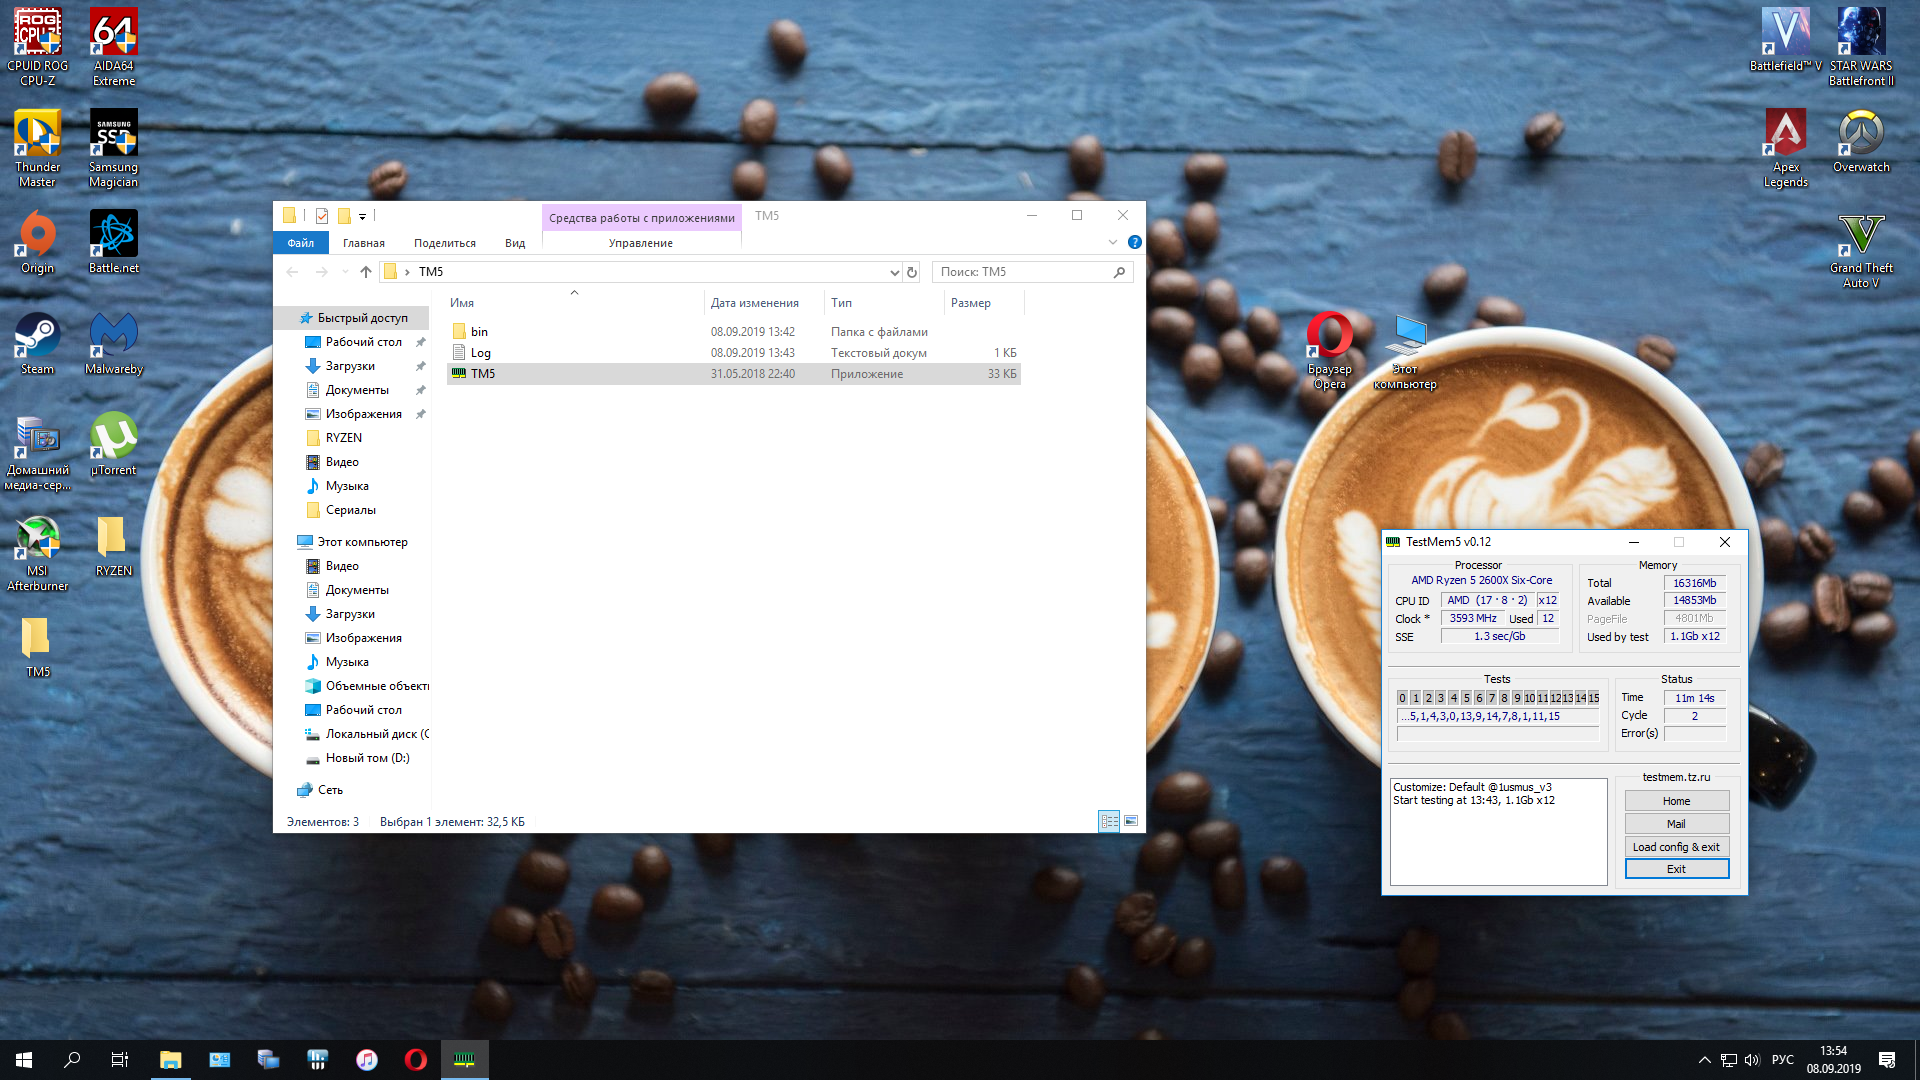Open the Explorer help question mark icon
This screenshot has width=1920, height=1080.
1134,242
